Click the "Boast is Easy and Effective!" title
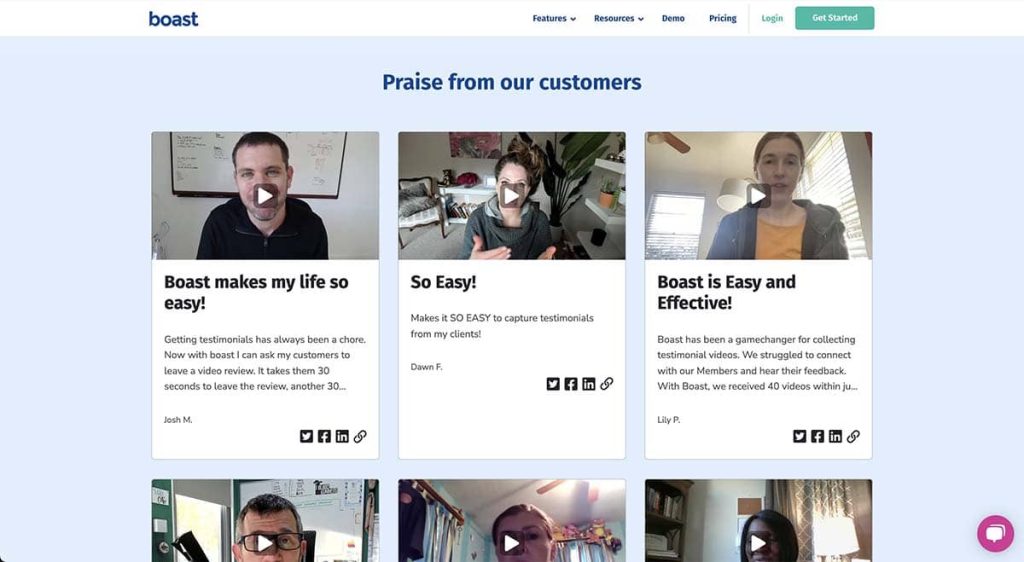Viewport: 1024px width, 562px height. pos(726,292)
